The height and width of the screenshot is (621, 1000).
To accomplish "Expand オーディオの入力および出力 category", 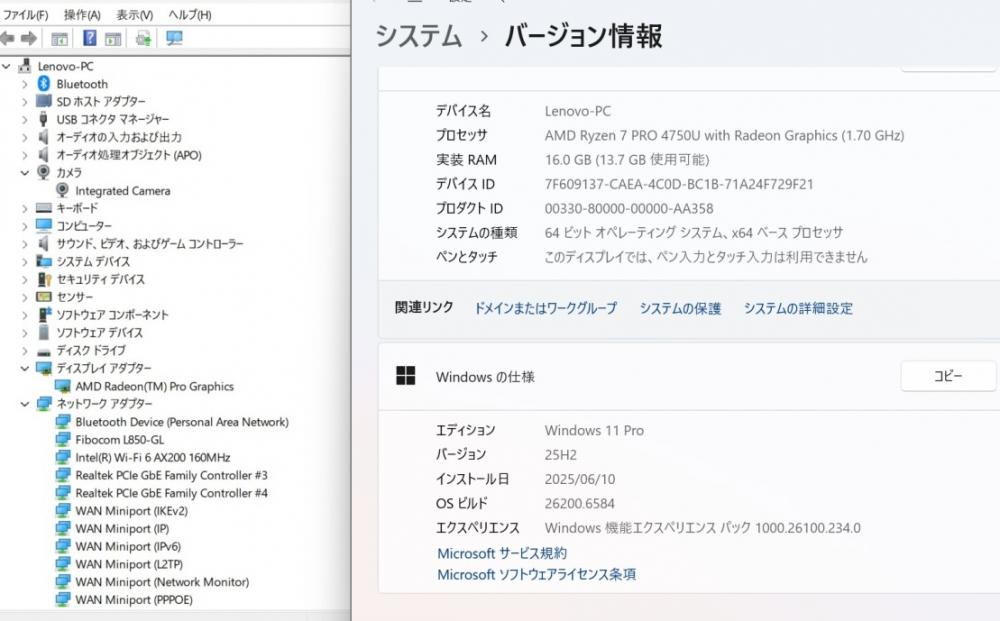I will point(25,138).
